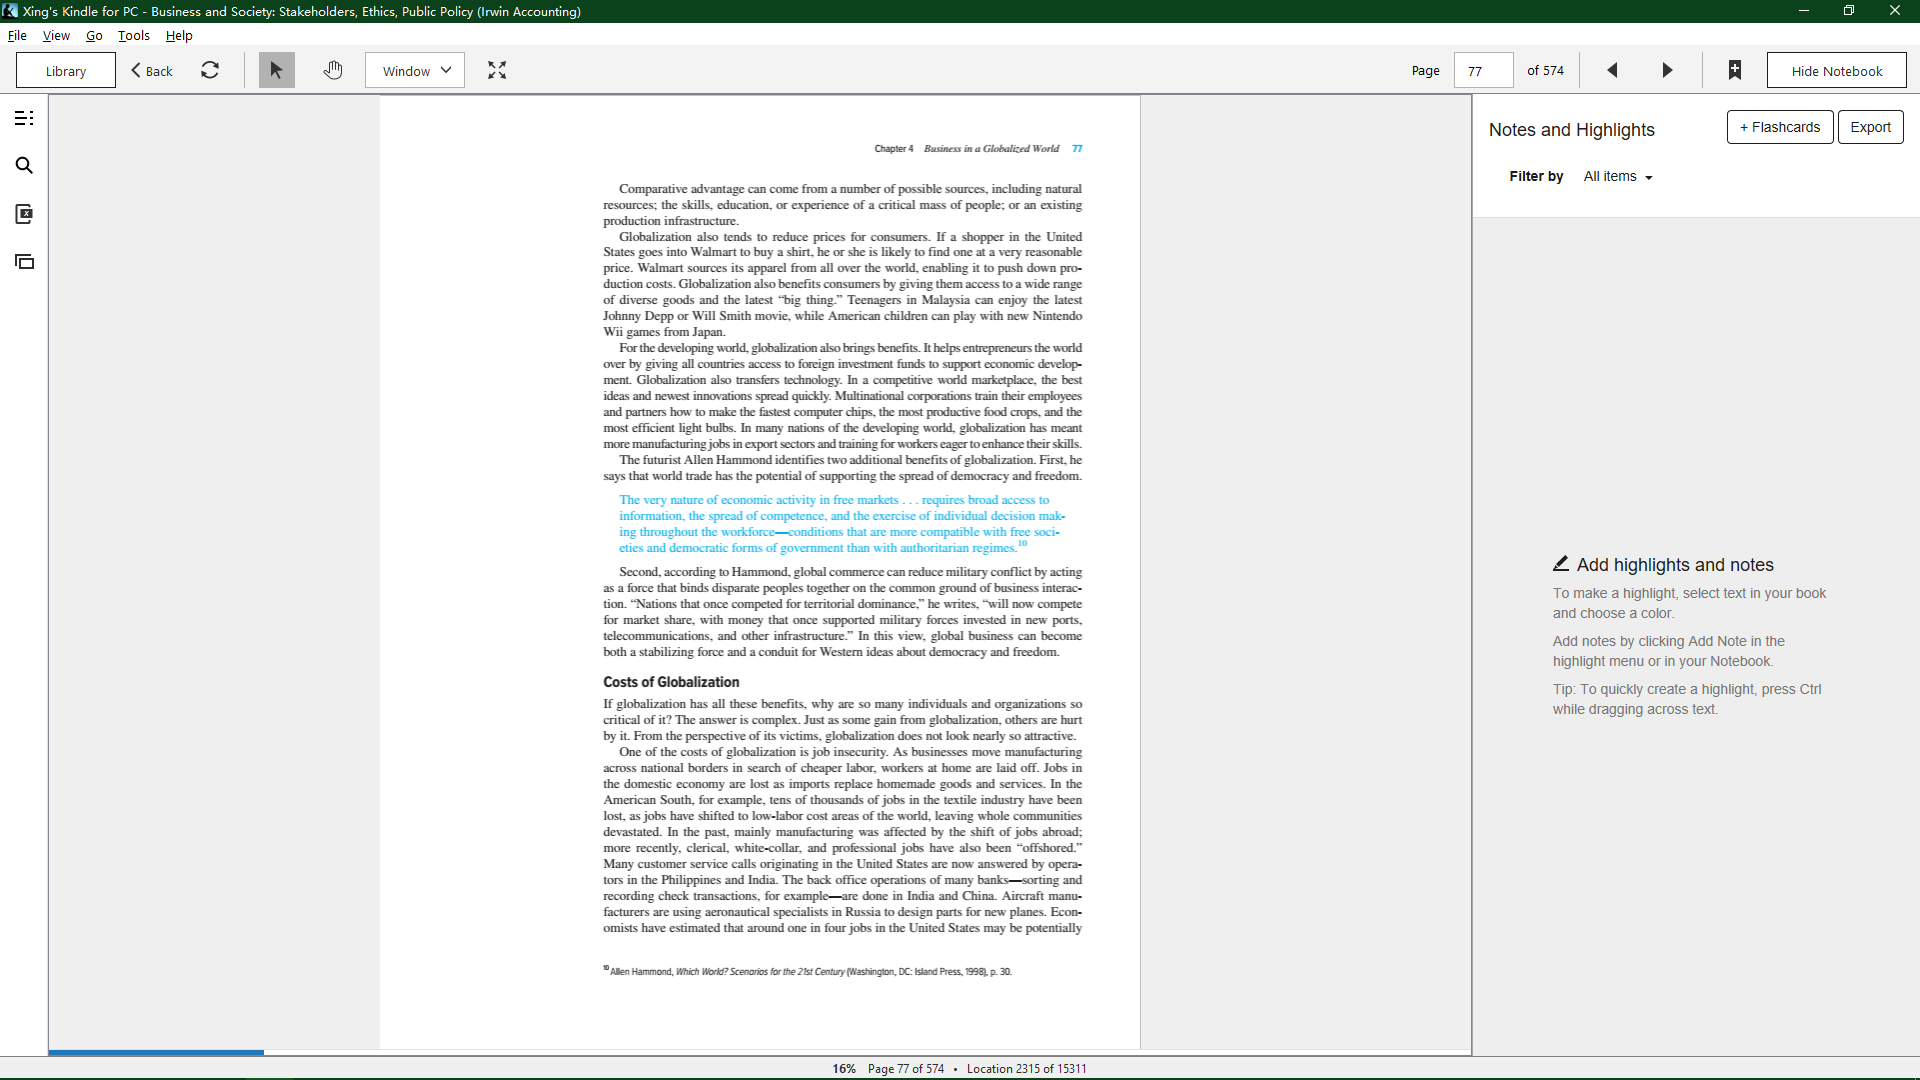Image resolution: width=1920 pixels, height=1080 pixels.
Task: Open the Filter by All items dropdown
Action: click(1618, 177)
